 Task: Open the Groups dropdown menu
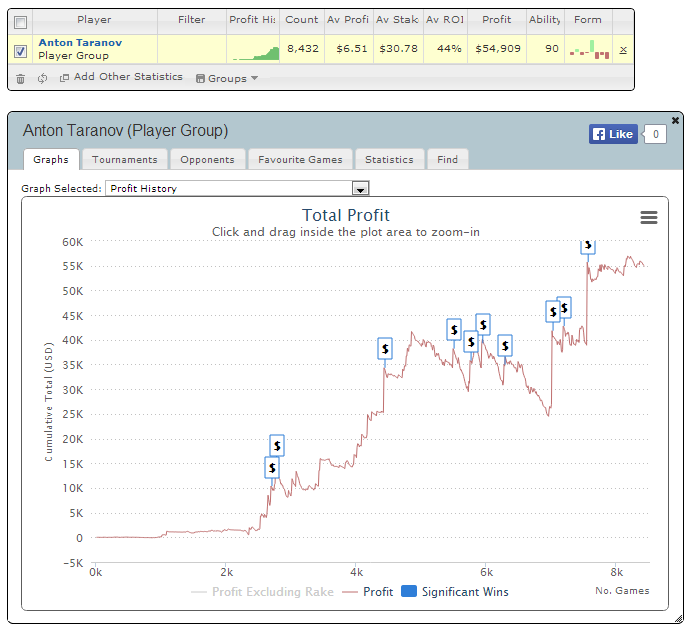pos(227,78)
